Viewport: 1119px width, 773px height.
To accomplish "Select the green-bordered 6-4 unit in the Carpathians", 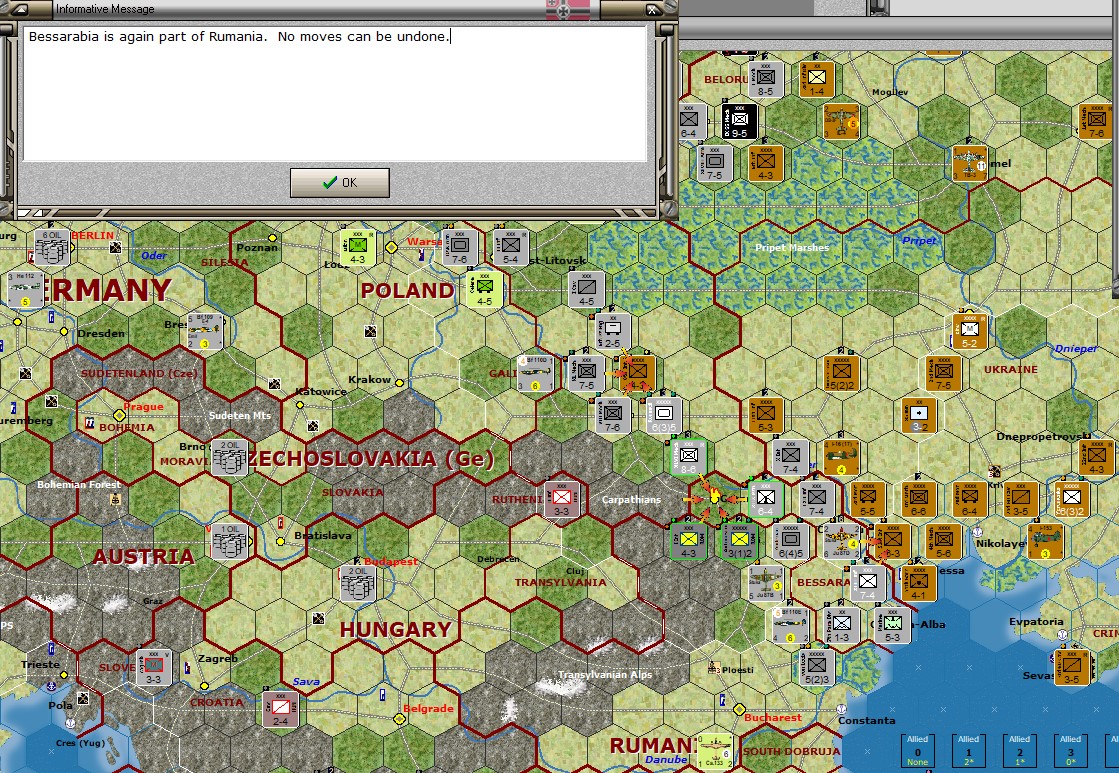I will 766,500.
